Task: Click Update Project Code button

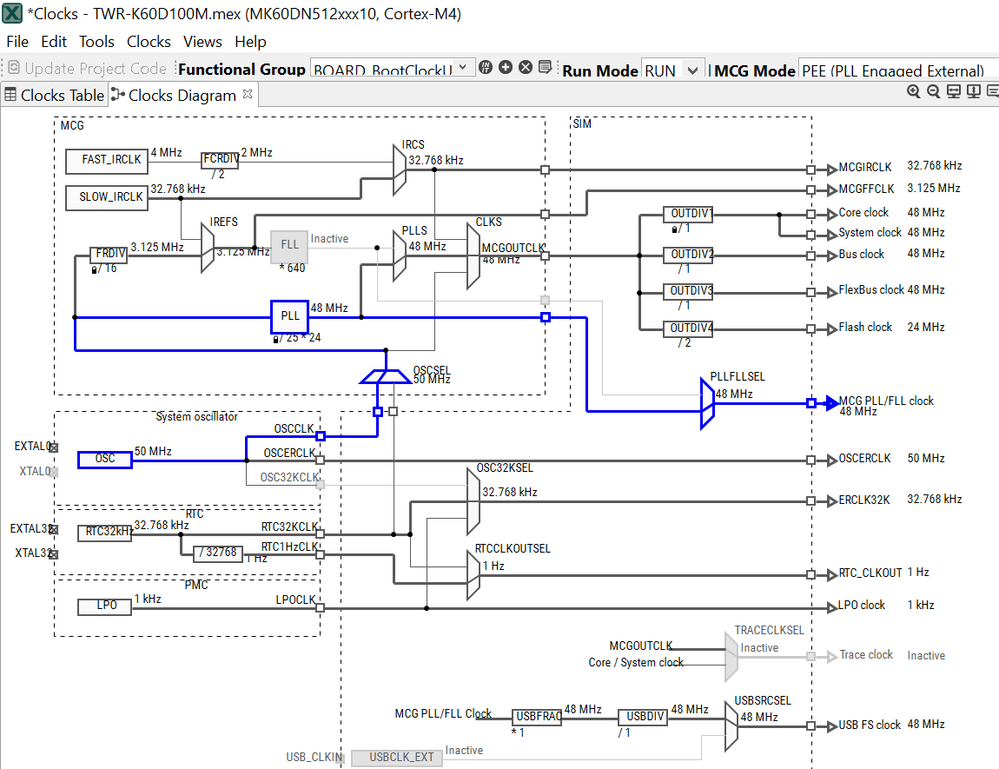Action: (87, 68)
